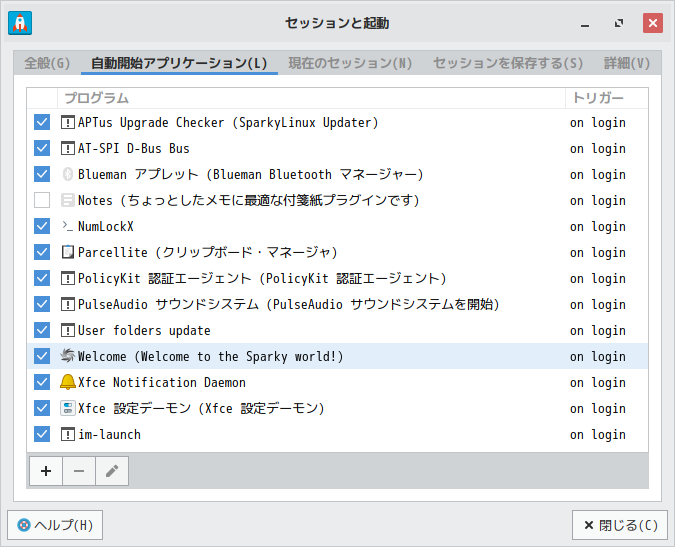
Task: Disable PolicyKit 認証エージェント checkbox
Action: tap(42, 278)
